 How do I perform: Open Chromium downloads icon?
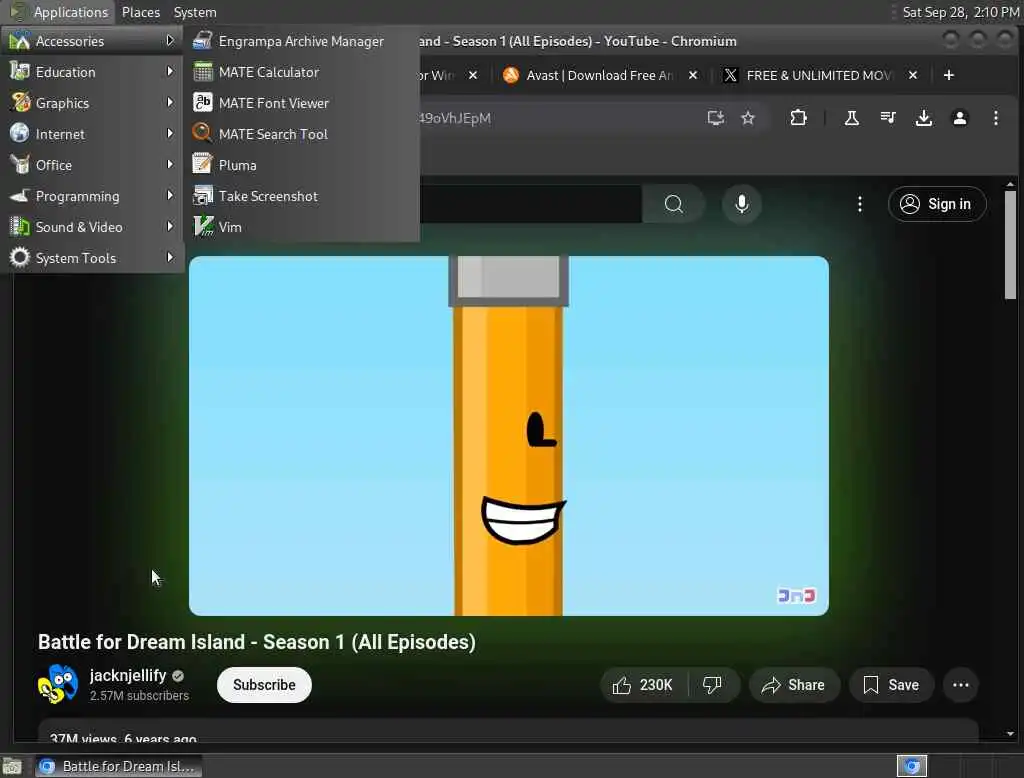pos(923,118)
